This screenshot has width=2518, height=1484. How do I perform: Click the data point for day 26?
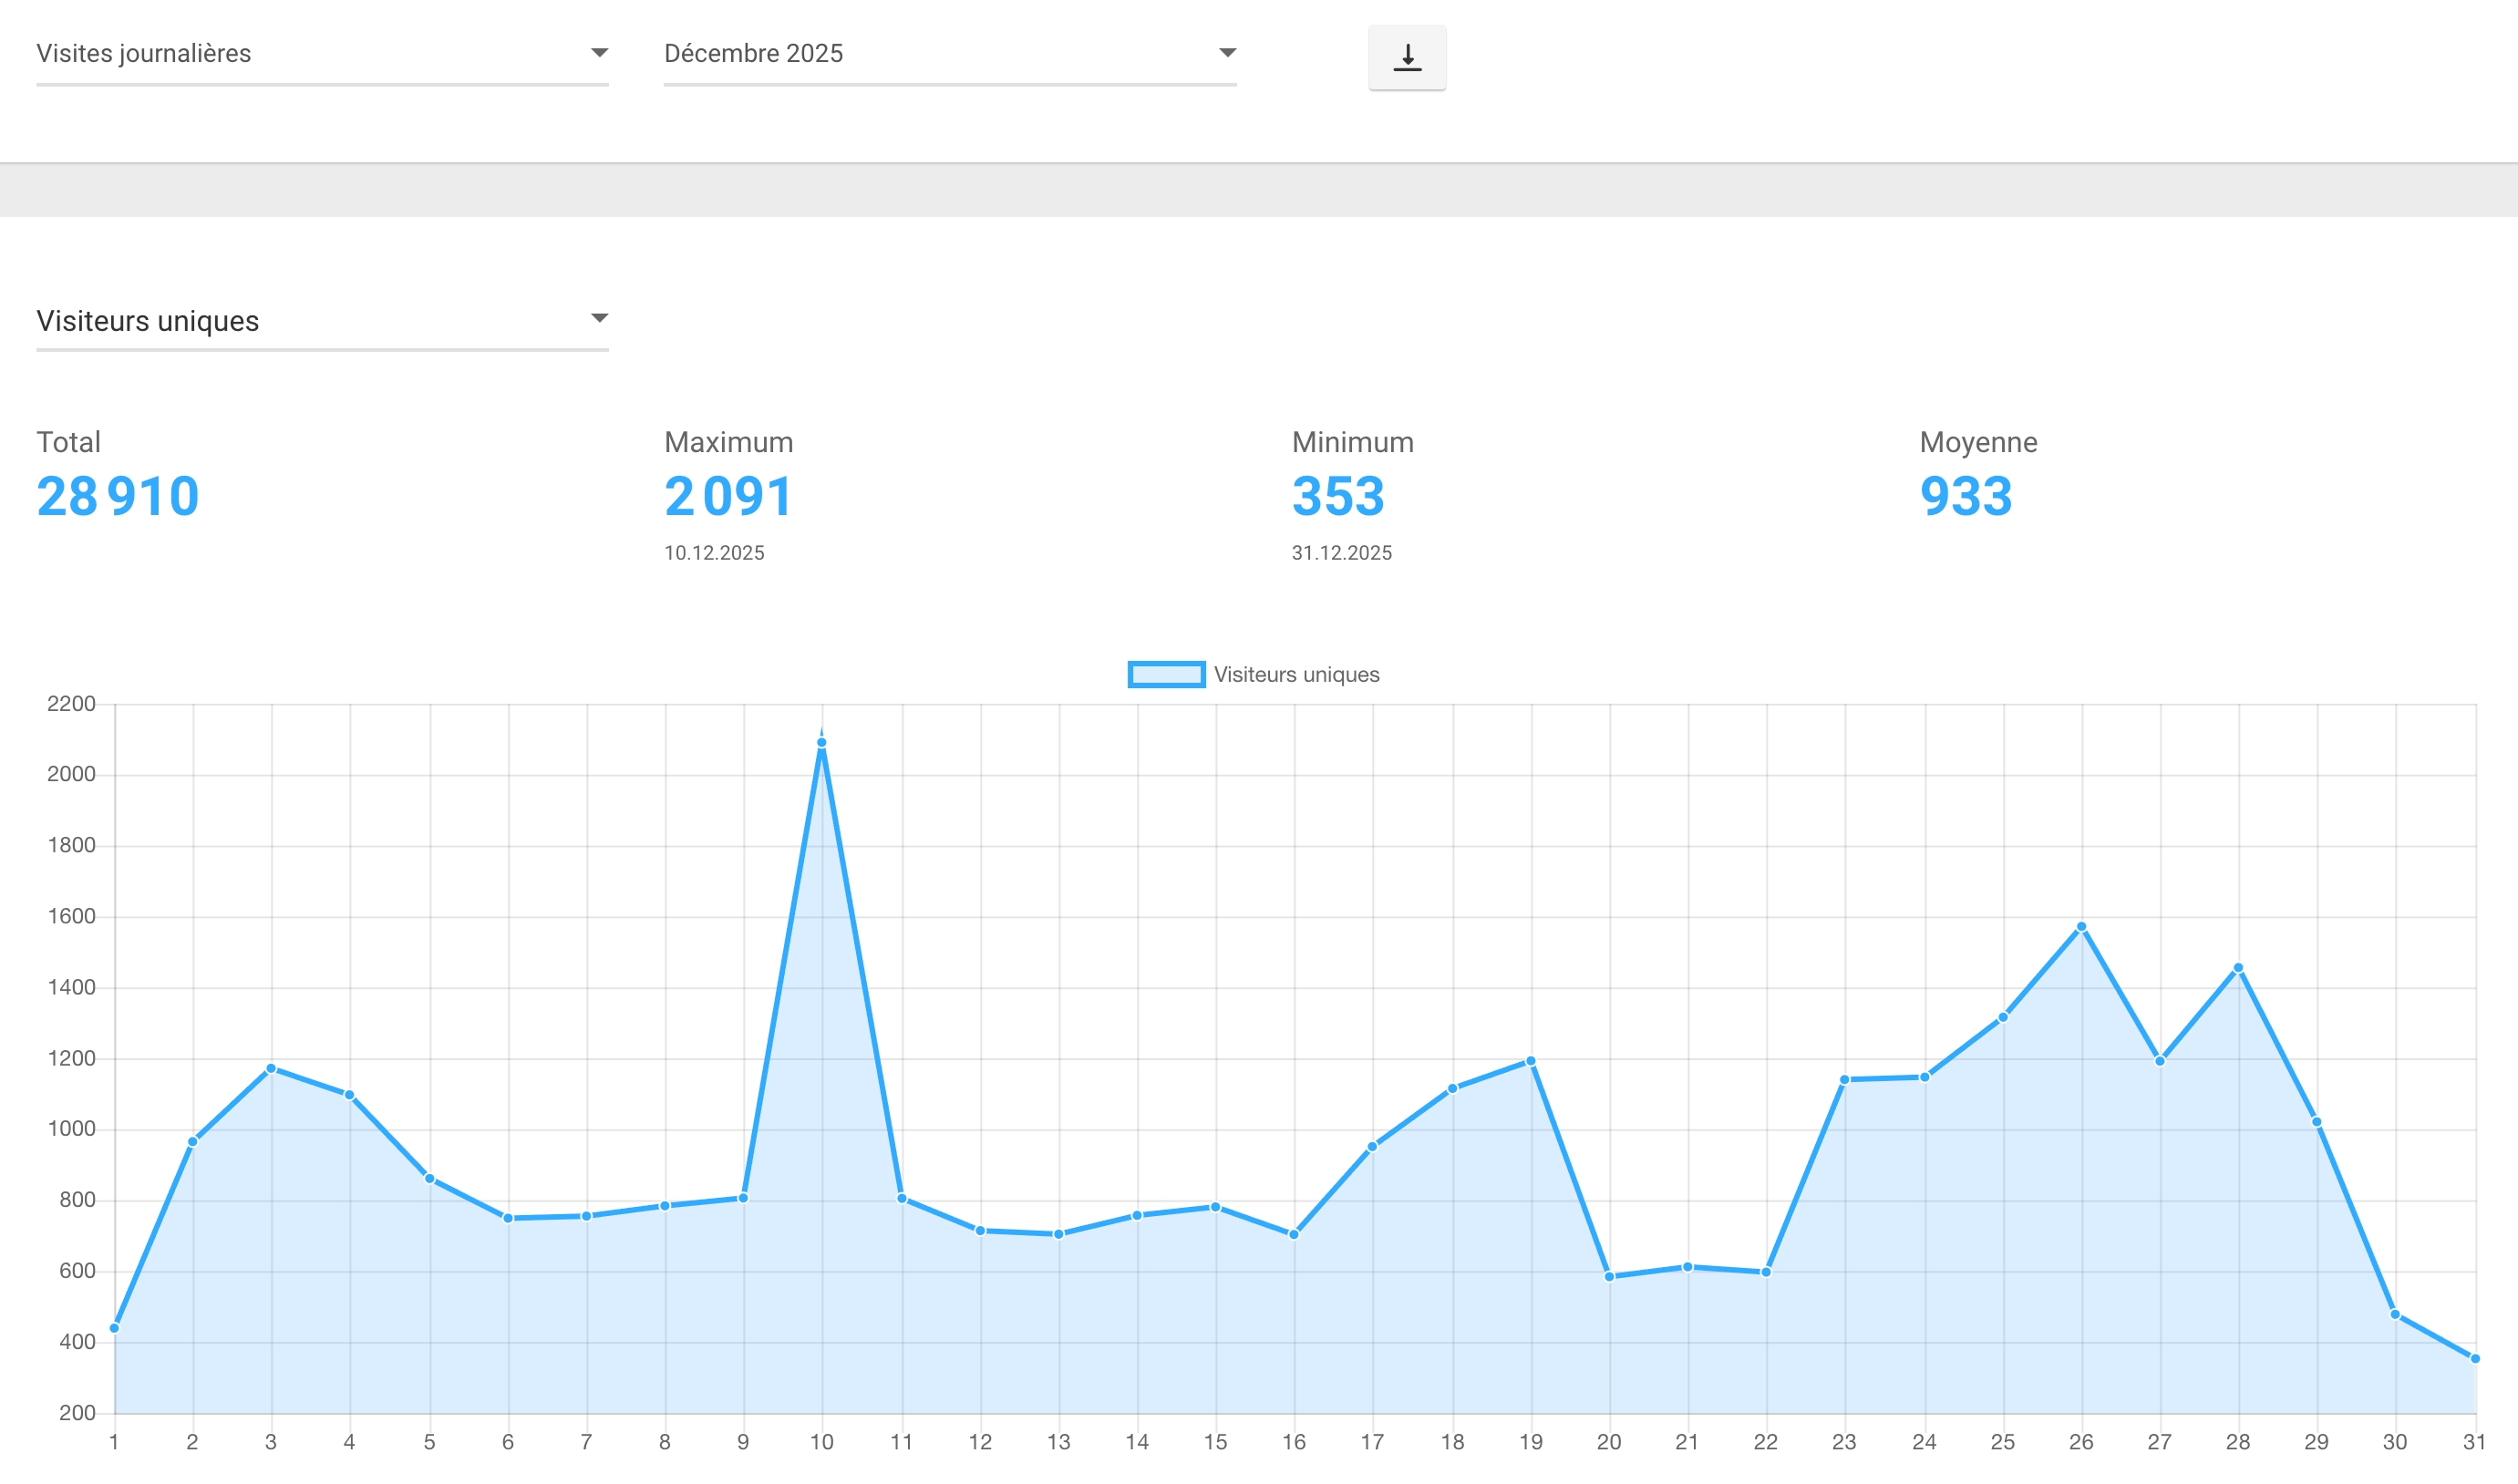(x=2081, y=927)
